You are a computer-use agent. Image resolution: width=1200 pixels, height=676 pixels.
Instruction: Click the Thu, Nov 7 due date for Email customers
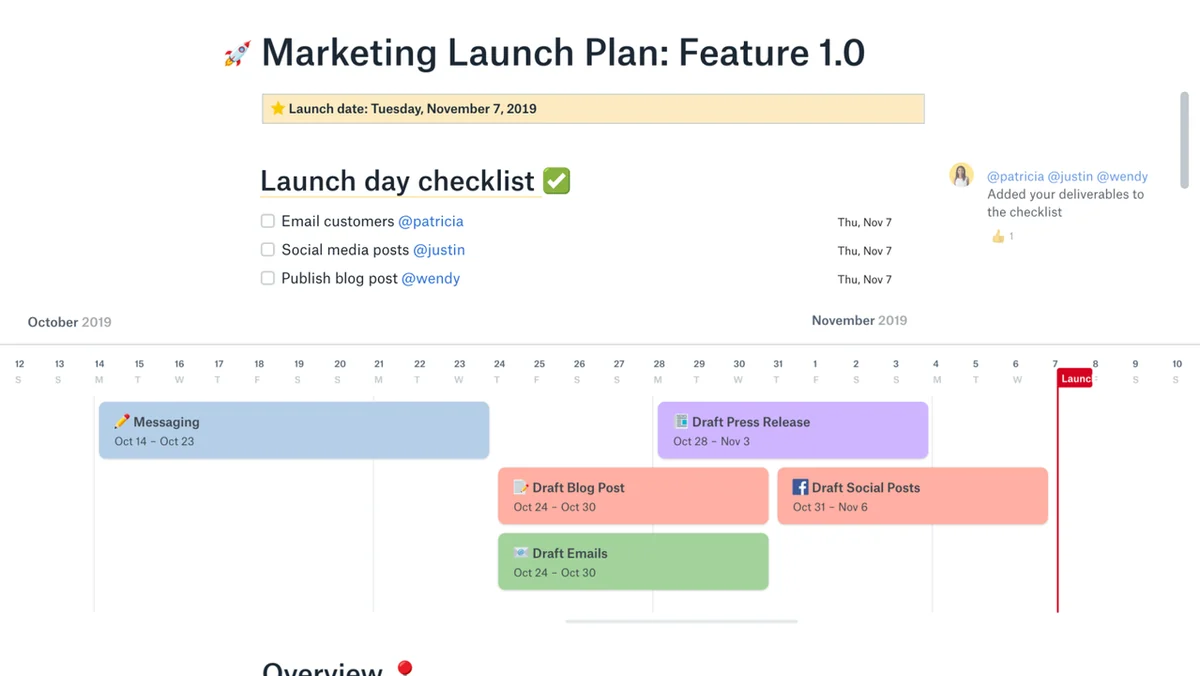[865, 222]
